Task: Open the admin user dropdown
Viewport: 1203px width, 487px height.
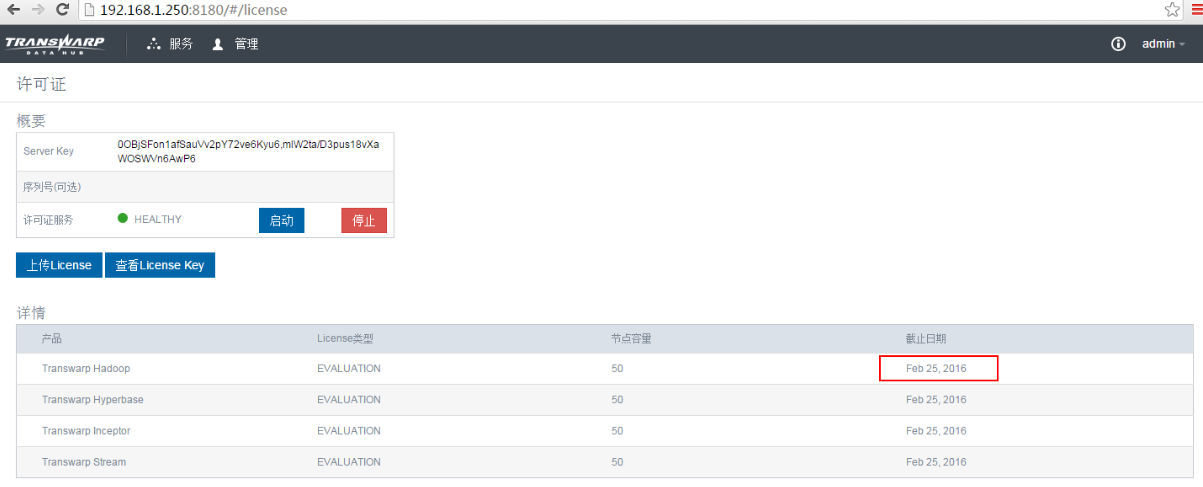Action: click(x=1163, y=44)
